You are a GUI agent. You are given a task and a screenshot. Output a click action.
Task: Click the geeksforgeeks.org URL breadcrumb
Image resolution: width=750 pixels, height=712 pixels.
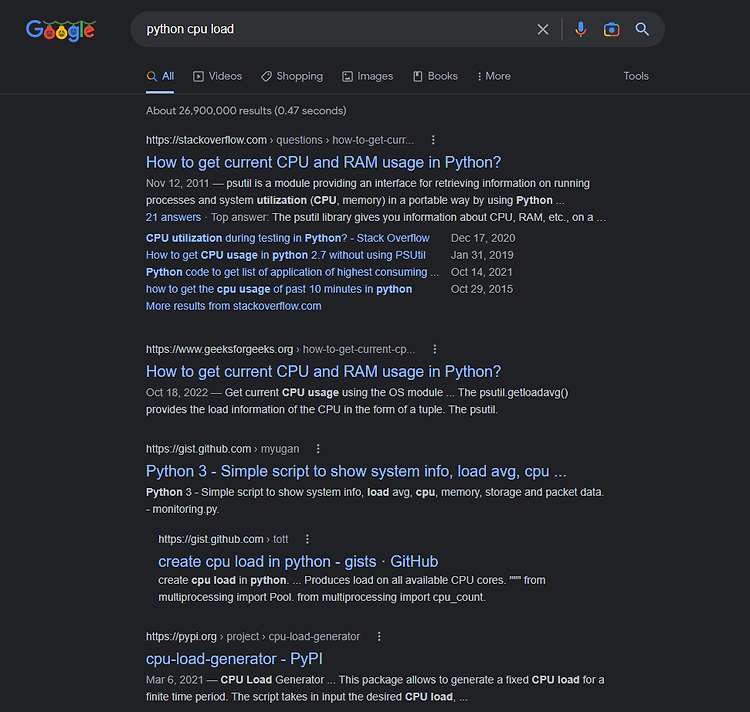(280, 350)
